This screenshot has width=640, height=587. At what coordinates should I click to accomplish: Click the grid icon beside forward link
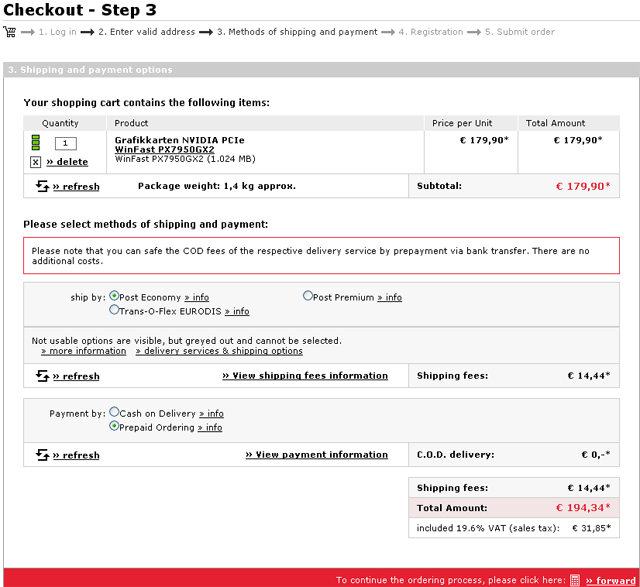point(575,580)
